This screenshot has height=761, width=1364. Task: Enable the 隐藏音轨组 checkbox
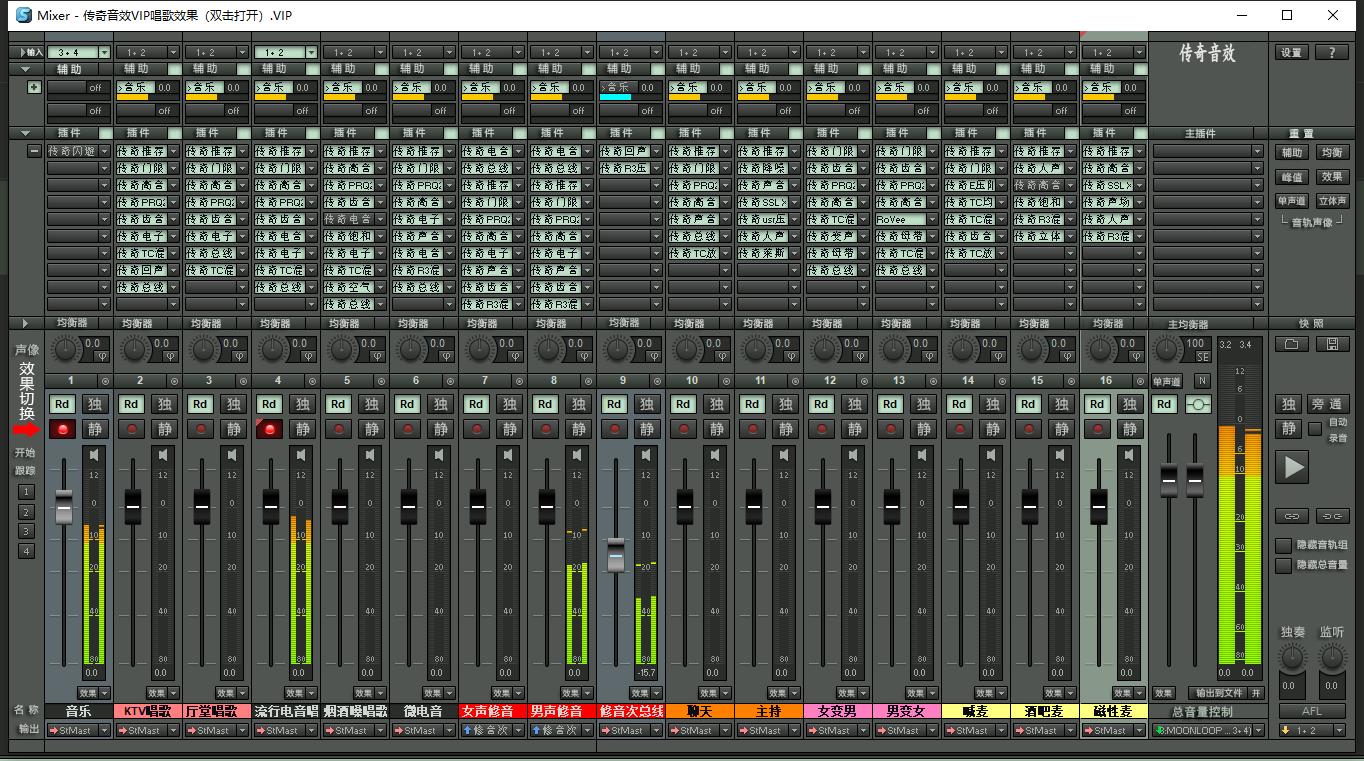click(1284, 546)
